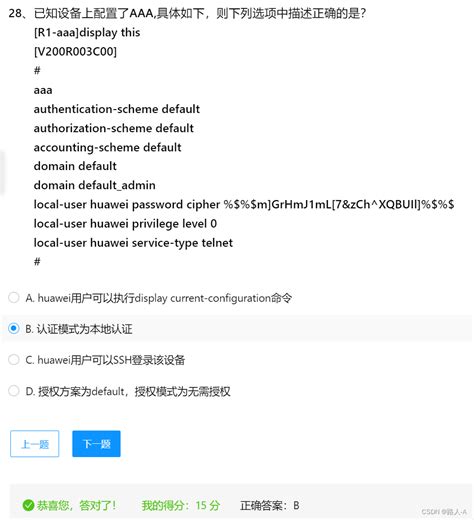The width and height of the screenshot is (474, 520).
Task: Click the green checkmark success icon
Action: pos(28,505)
